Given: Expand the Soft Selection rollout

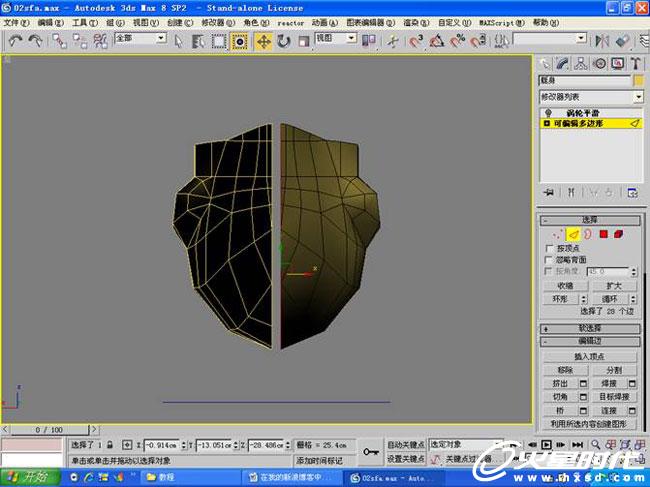Looking at the screenshot, I should tap(590, 329).
